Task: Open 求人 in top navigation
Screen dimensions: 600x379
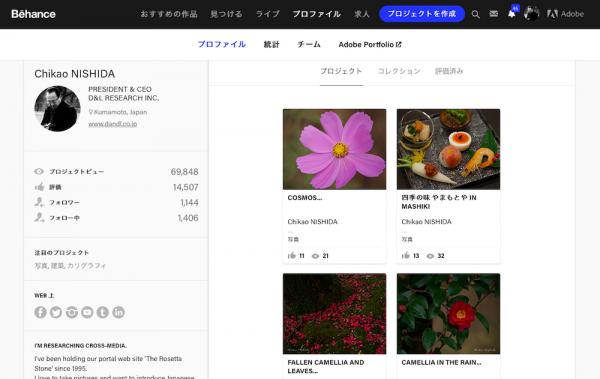Action: (362, 14)
